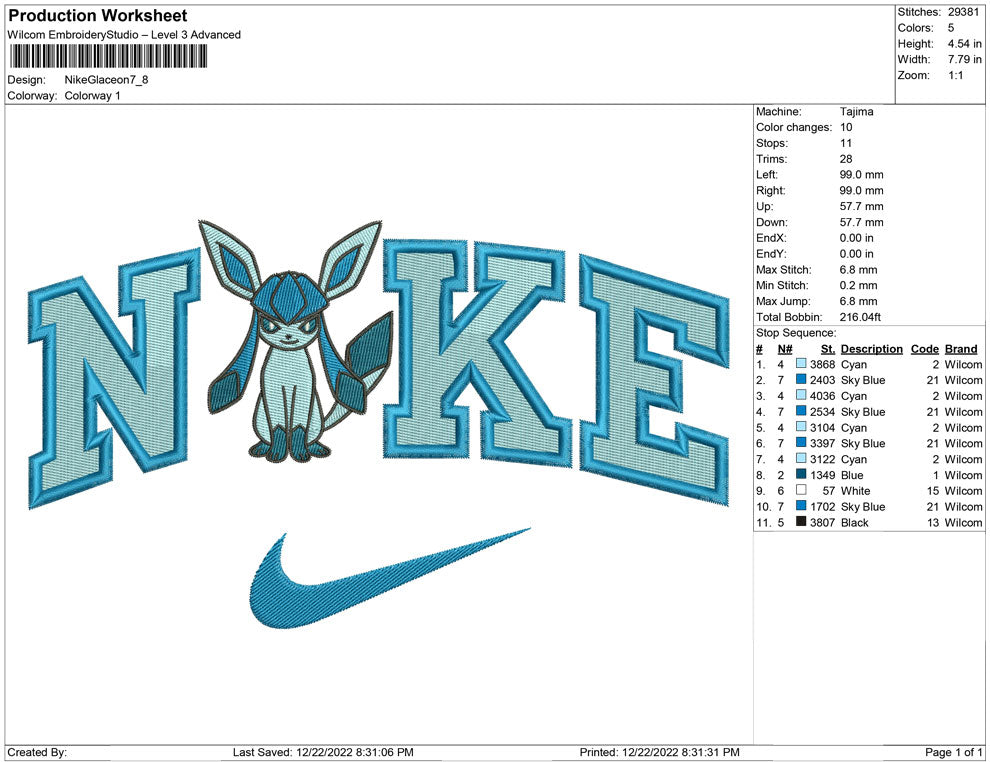Click the "EndX:" label
Viewport: 990px width, 762px height.
click(771, 238)
